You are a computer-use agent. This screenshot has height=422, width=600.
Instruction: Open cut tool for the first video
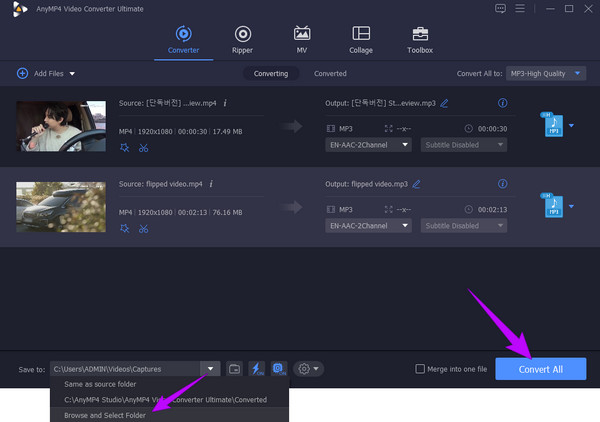143,148
